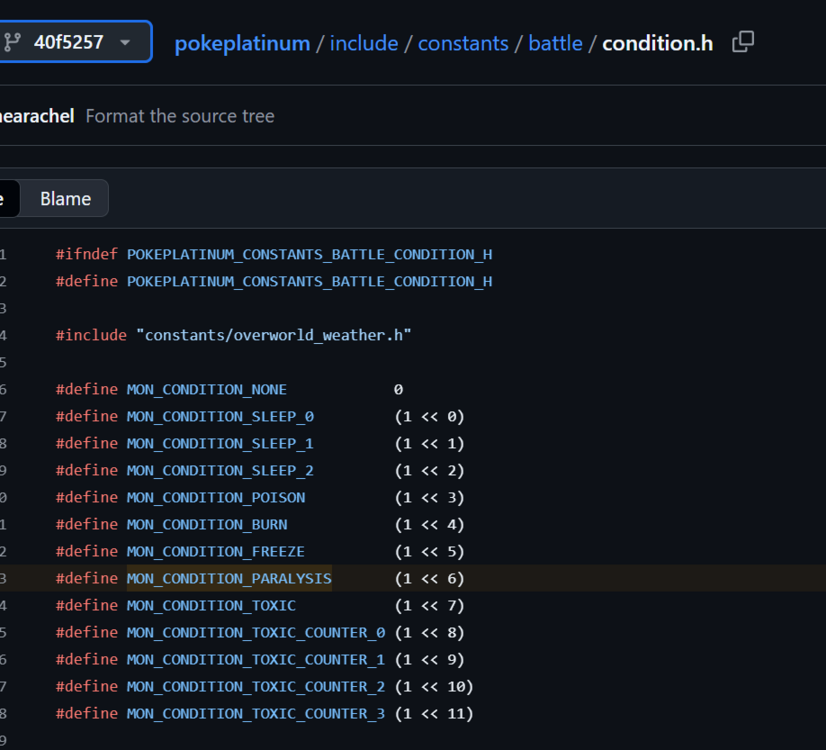The image size is (826, 750).
Task: Click the highlighted MON_CONDITION_PARALYSIS symbol
Action: click(229, 578)
